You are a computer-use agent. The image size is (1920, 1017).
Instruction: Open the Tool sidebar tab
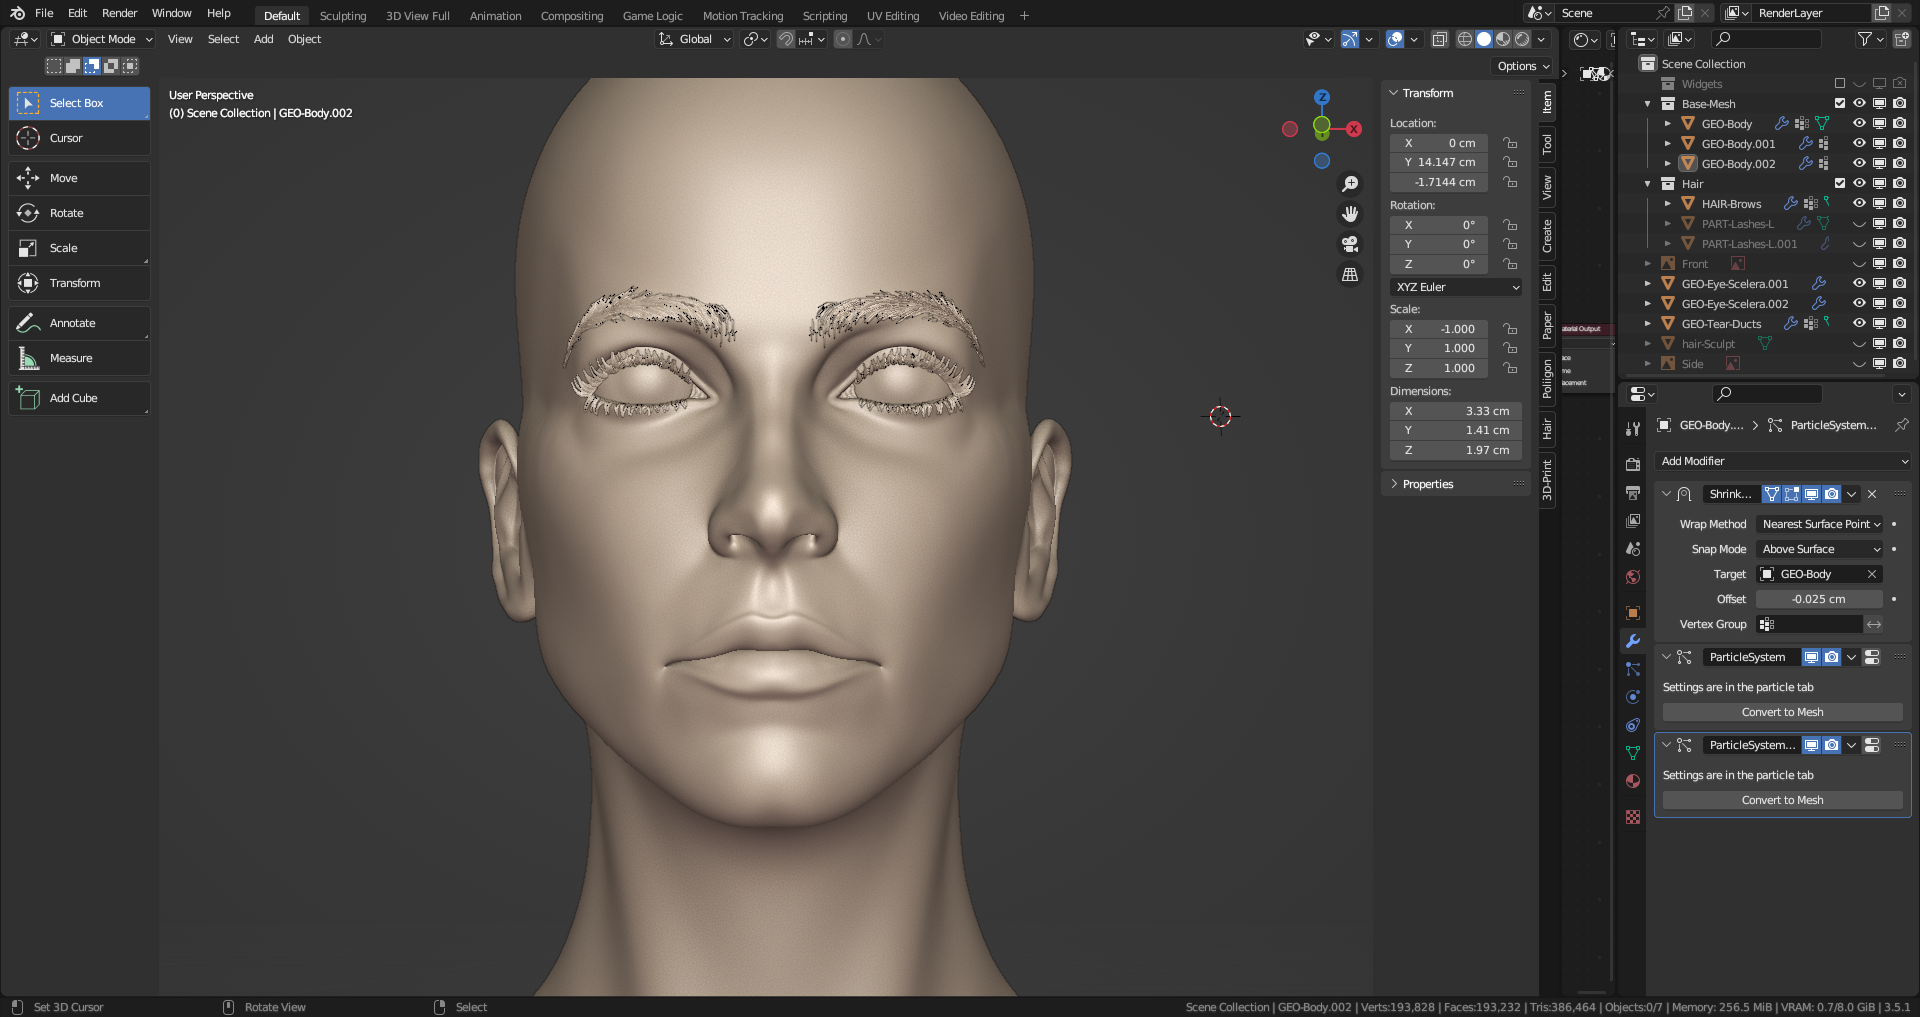pos(1547,145)
